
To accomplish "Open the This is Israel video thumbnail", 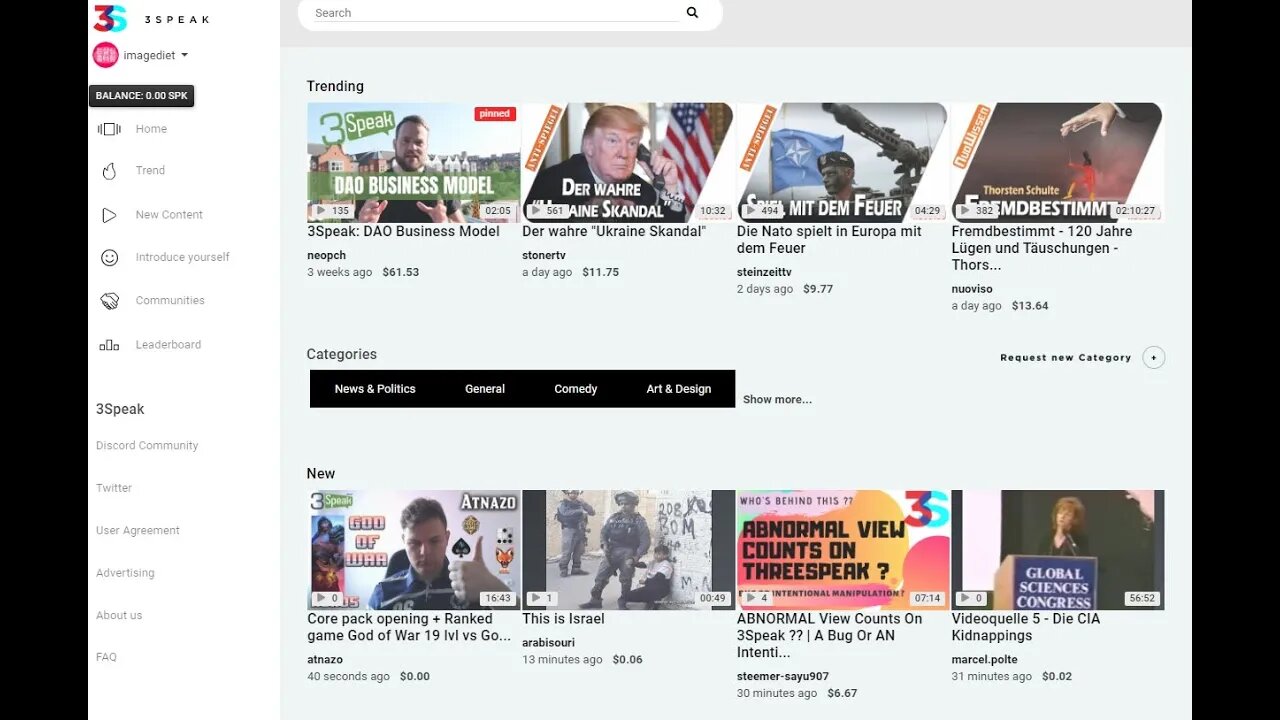I will (x=628, y=550).
